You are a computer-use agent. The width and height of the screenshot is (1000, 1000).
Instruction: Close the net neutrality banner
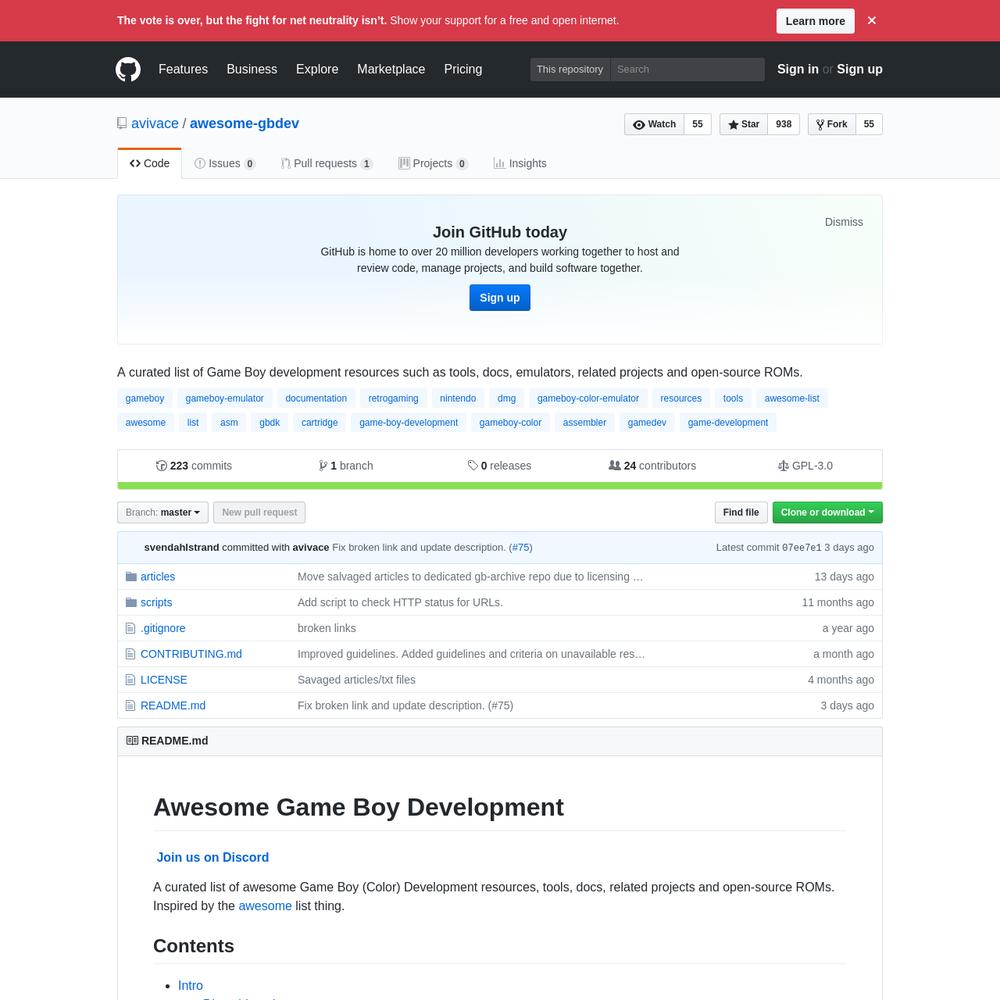pos(872,20)
